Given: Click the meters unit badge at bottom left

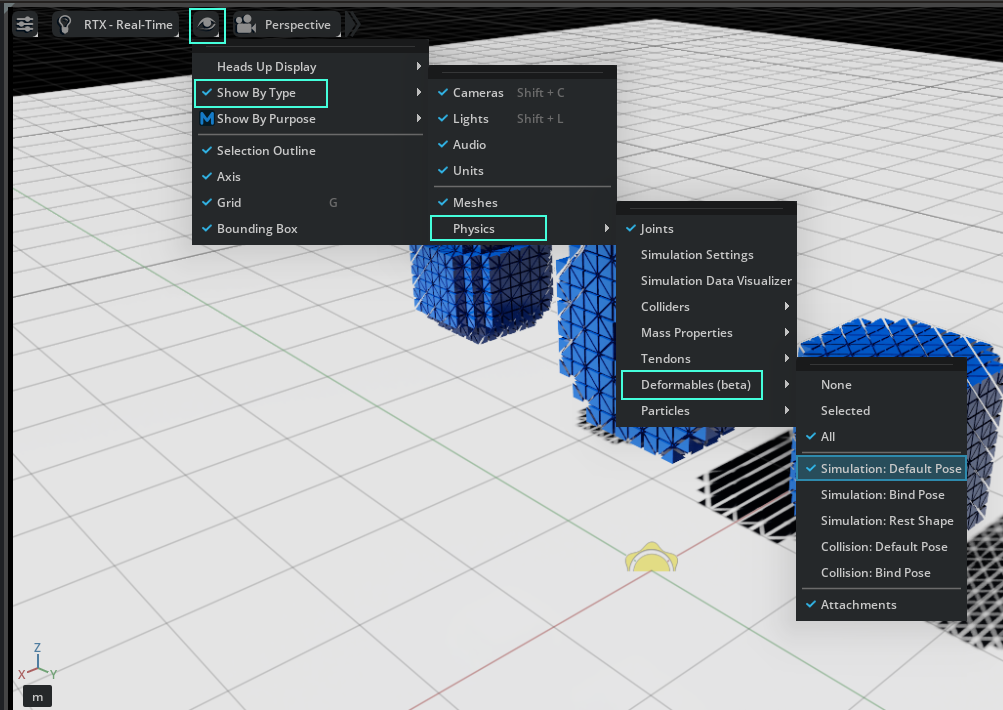Looking at the screenshot, I should pyautogui.click(x=36, y=696).
